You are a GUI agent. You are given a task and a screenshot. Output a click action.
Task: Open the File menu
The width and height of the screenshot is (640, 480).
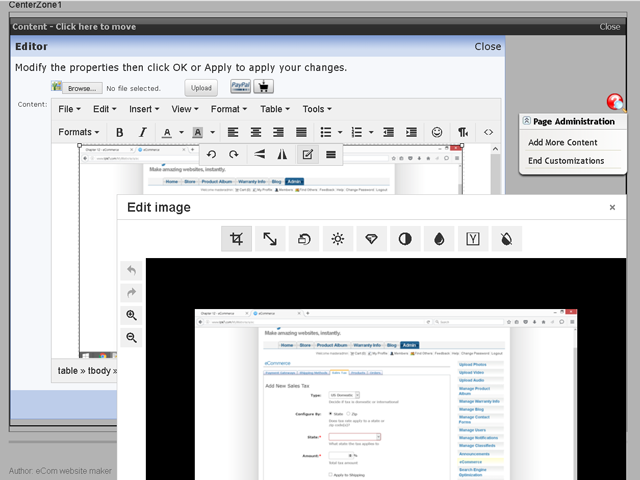tap(69, 109)
